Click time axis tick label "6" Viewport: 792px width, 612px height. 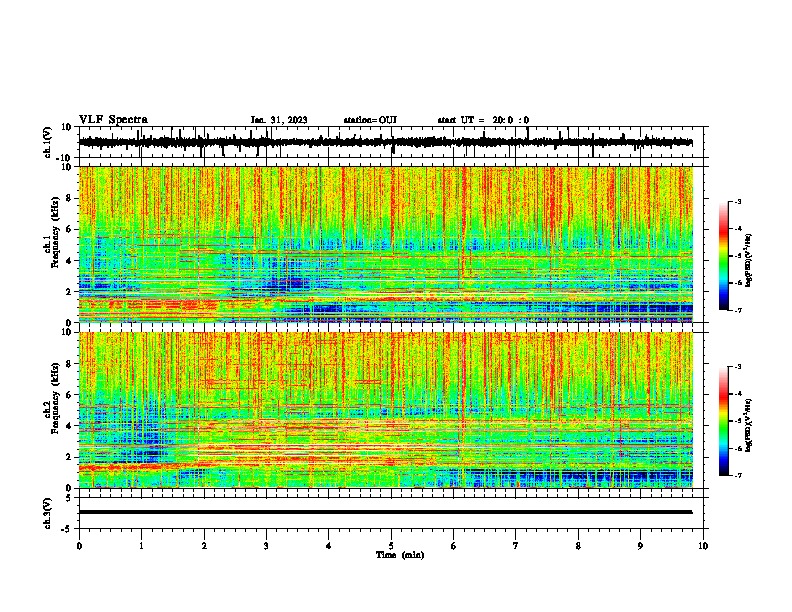[x=454, y=546]
